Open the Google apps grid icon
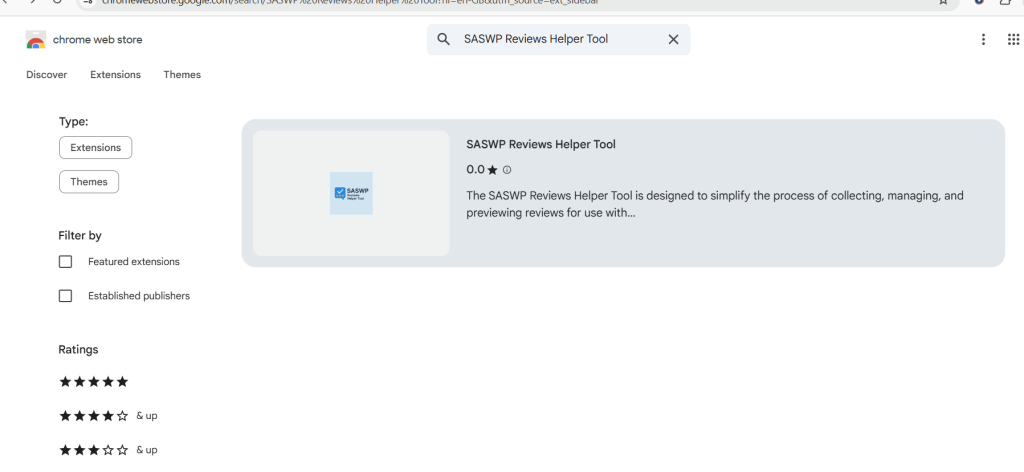The height and width of the screenshot is (472, 1024). point(1013,39)
